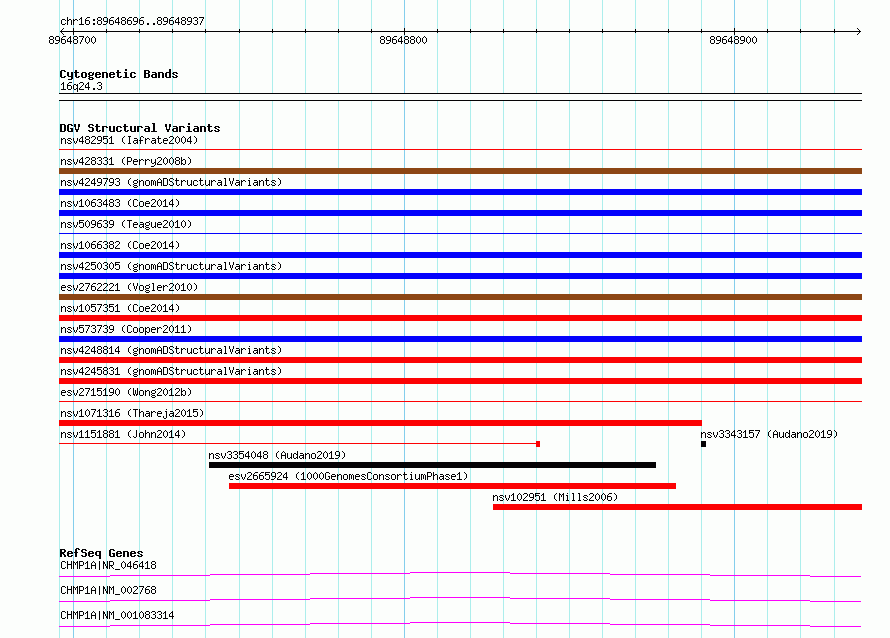Open esv2665924 (1000GenomesConsortiumPhase1) label
The height and width of the screenshot is (638, 890).
coord(349,476)
